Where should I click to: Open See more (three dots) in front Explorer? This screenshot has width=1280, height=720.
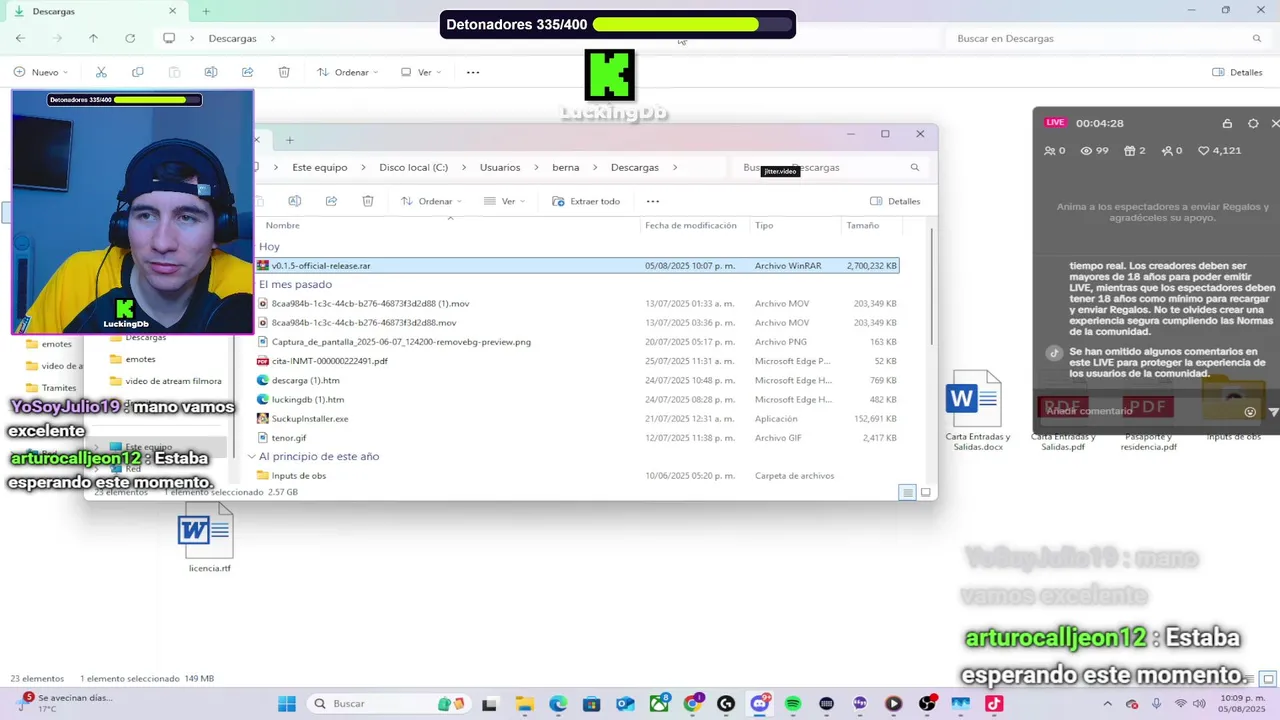pos(653,201)
